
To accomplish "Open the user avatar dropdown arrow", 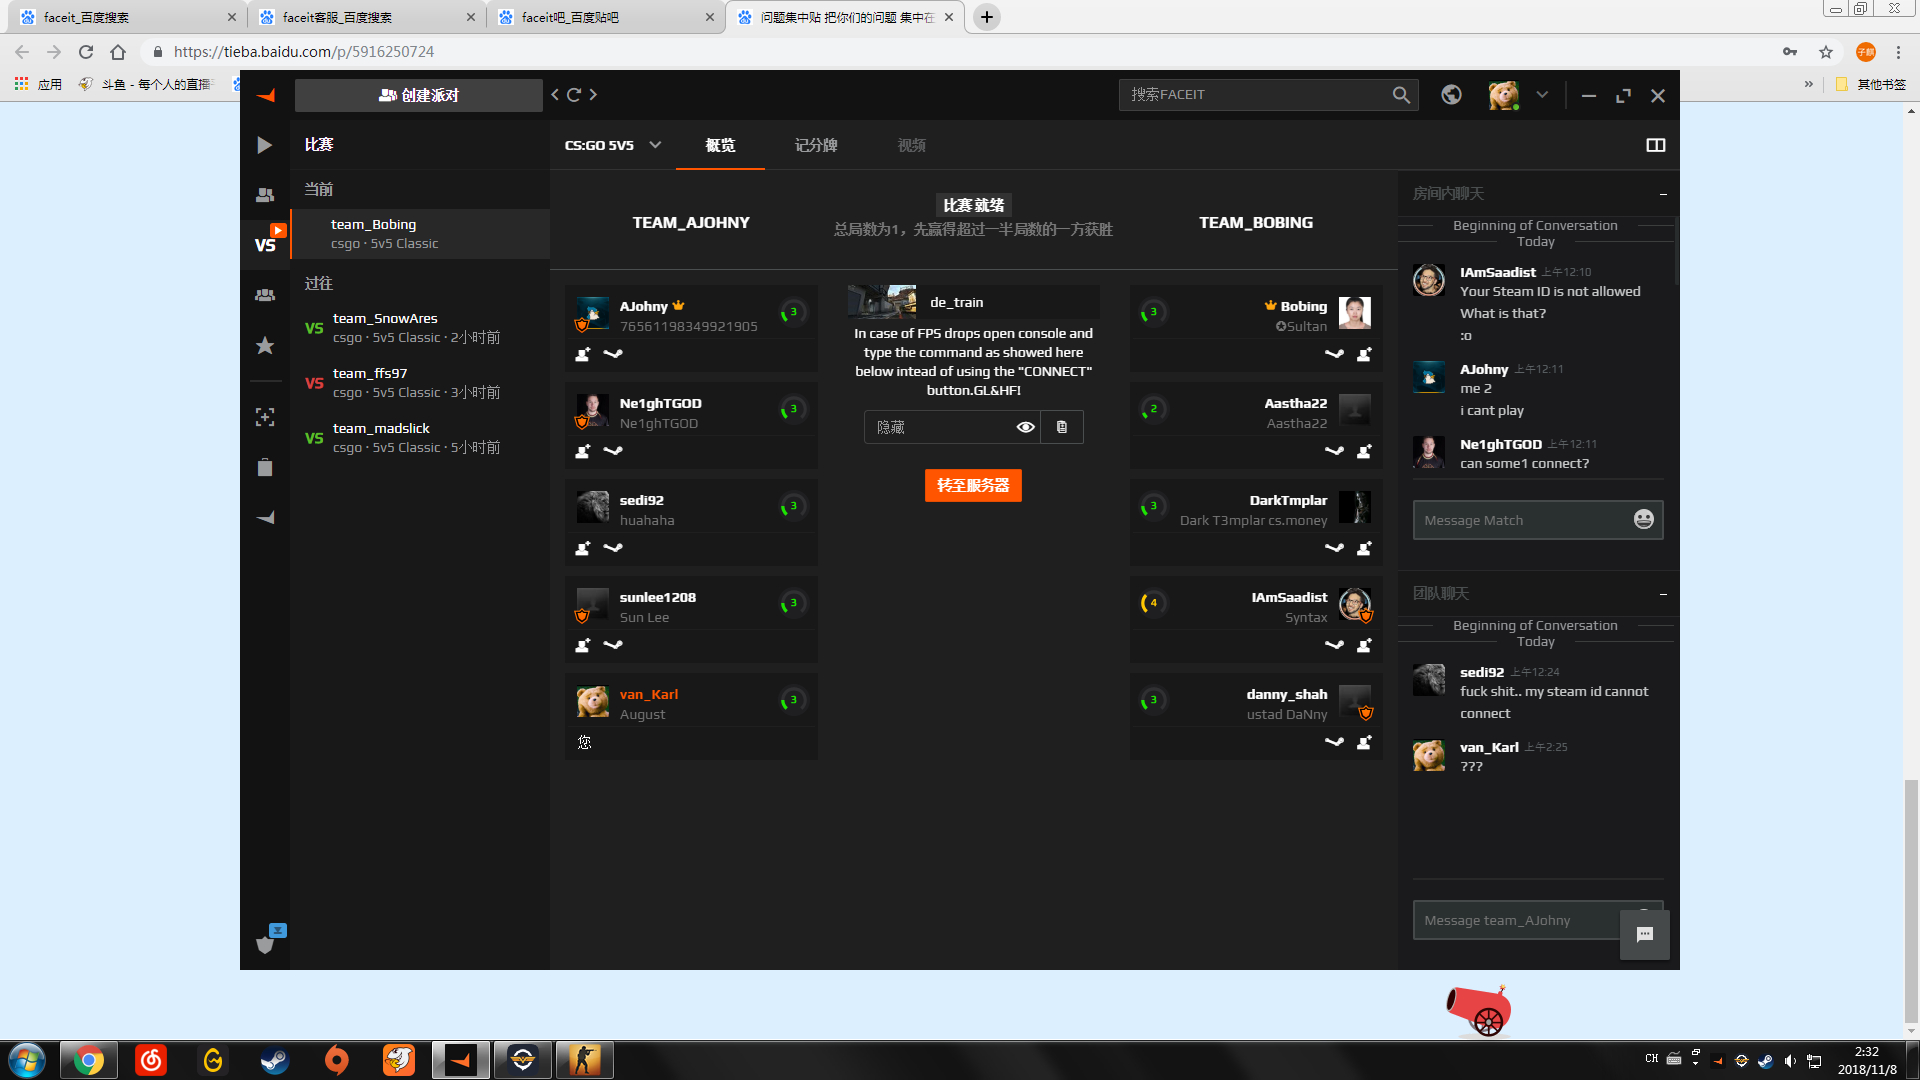I will click(x=1542, y=95).
